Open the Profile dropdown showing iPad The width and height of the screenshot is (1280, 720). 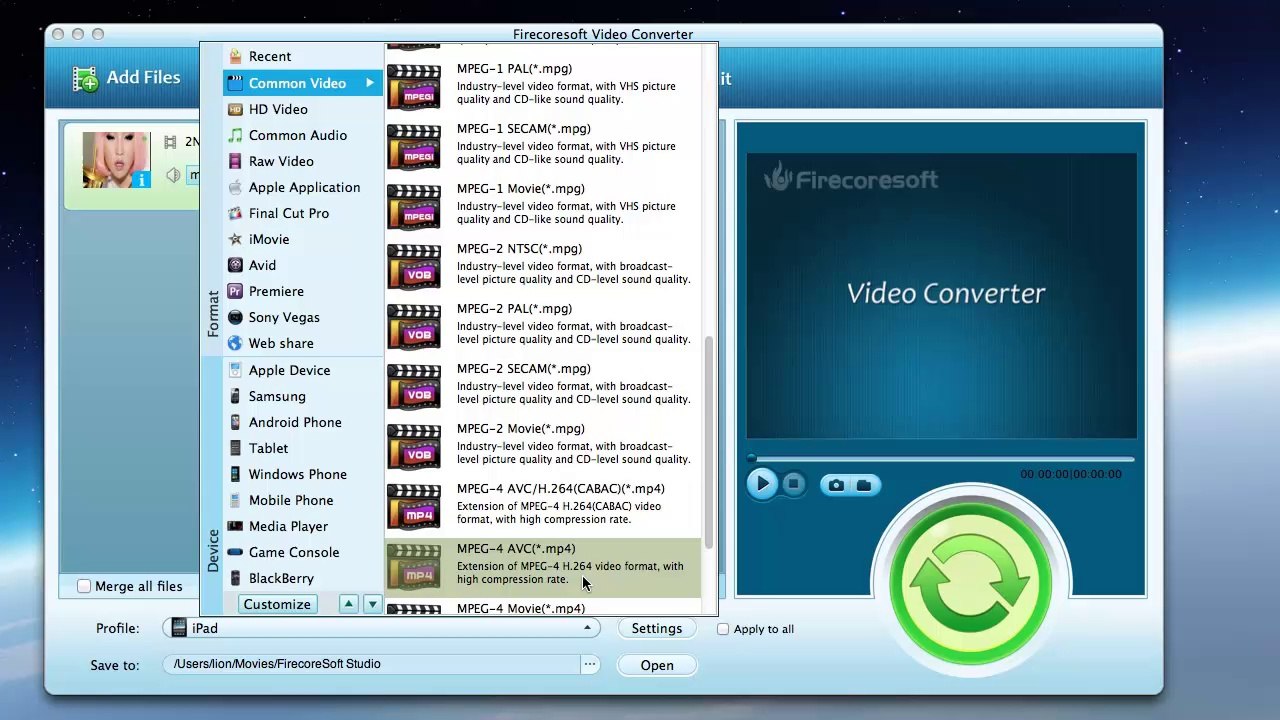coord(381,628)
